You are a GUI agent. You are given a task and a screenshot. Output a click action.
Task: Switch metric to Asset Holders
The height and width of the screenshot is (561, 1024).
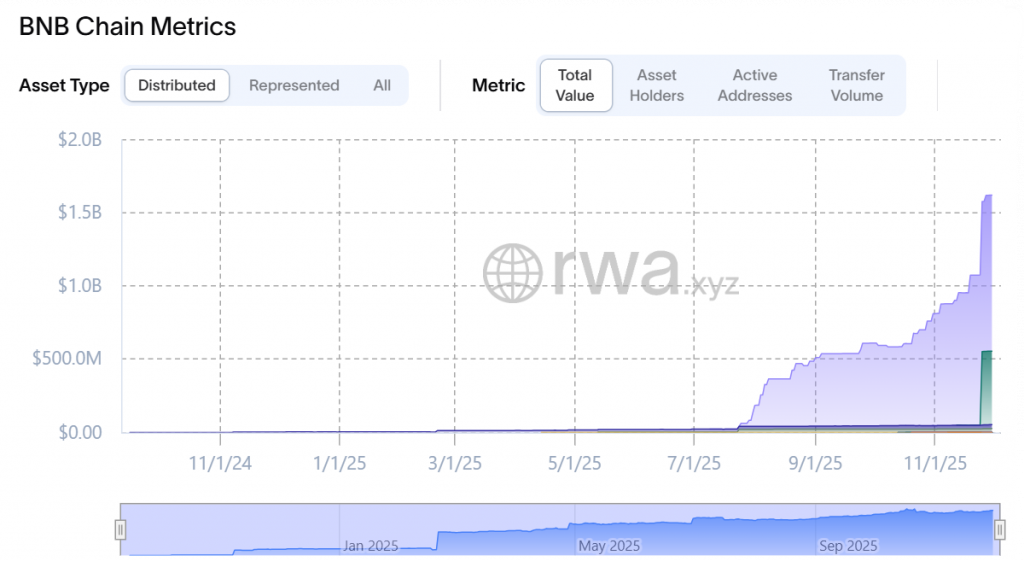pos(656,86)
